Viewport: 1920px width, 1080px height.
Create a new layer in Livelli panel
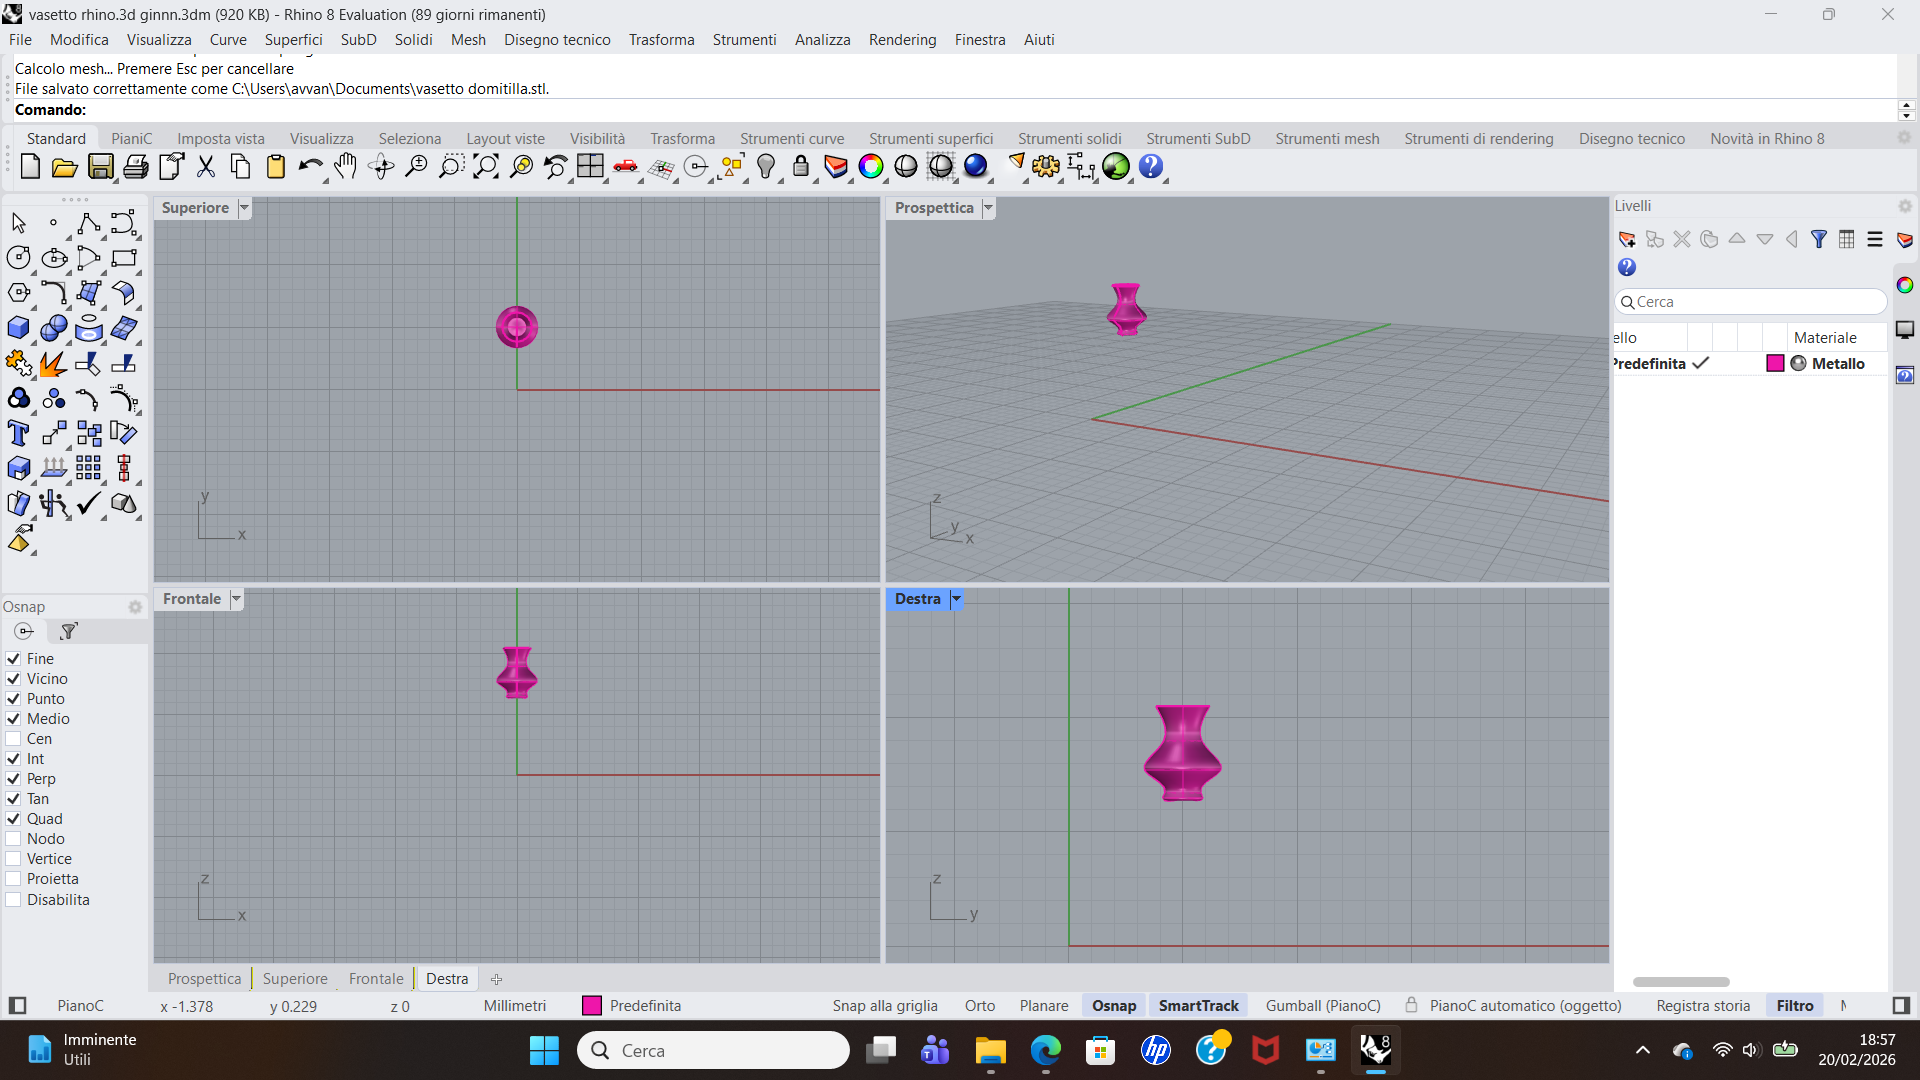pyautogui.click(x=1628, y=240)
